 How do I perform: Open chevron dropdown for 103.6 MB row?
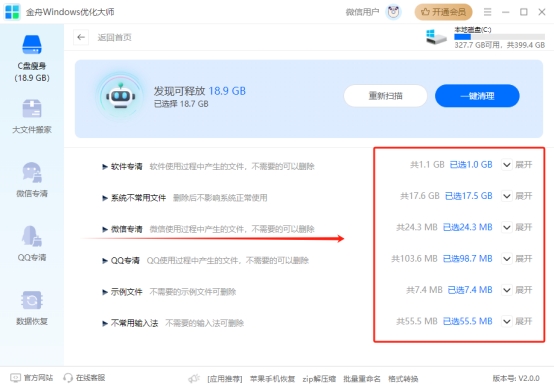point(507,259)
